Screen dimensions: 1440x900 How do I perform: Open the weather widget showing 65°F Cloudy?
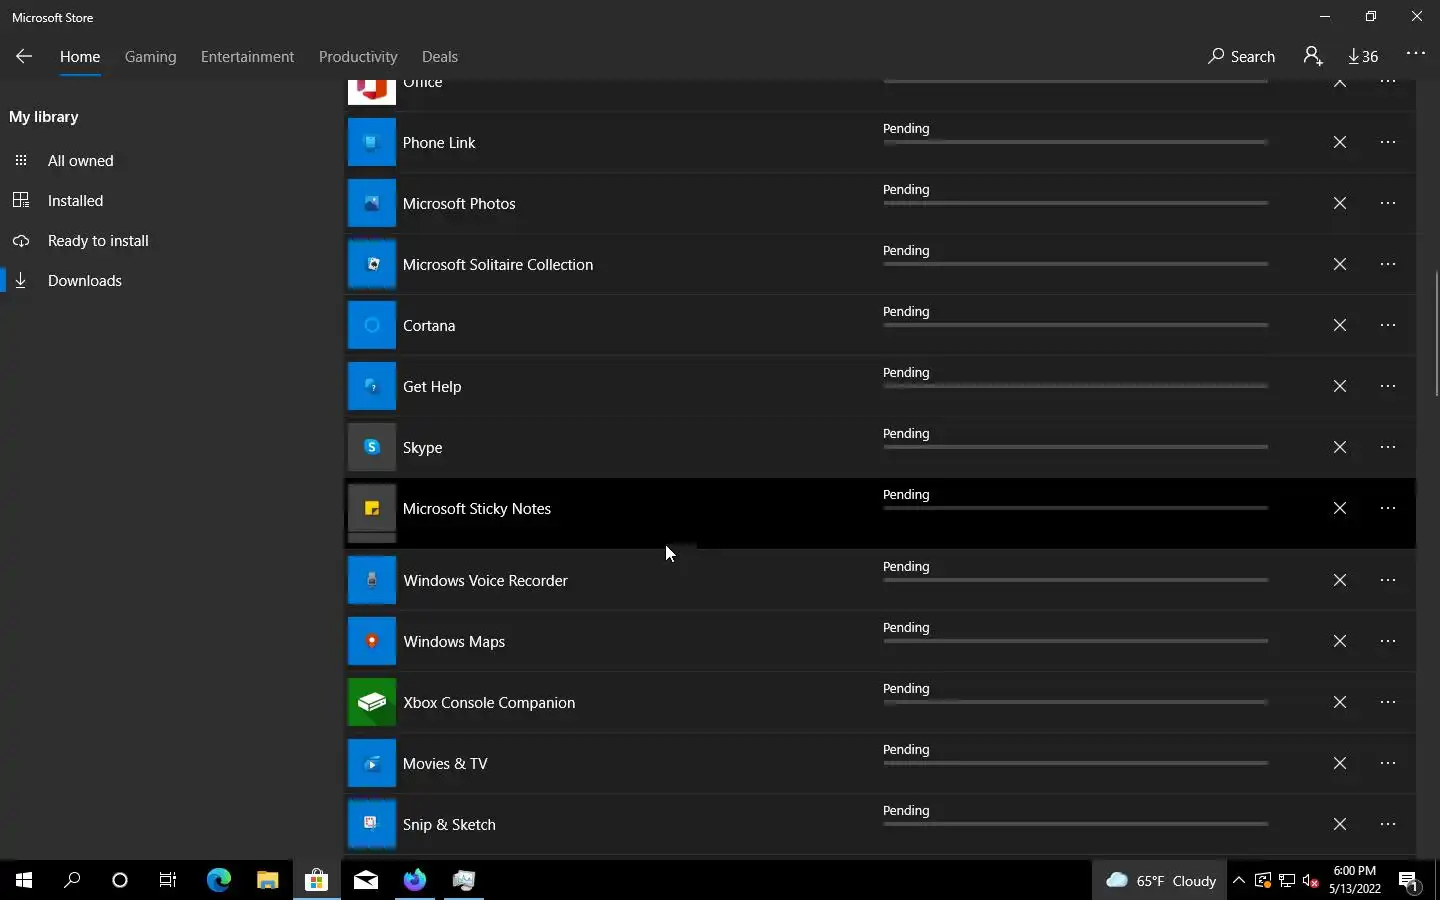coord(1160,880)
